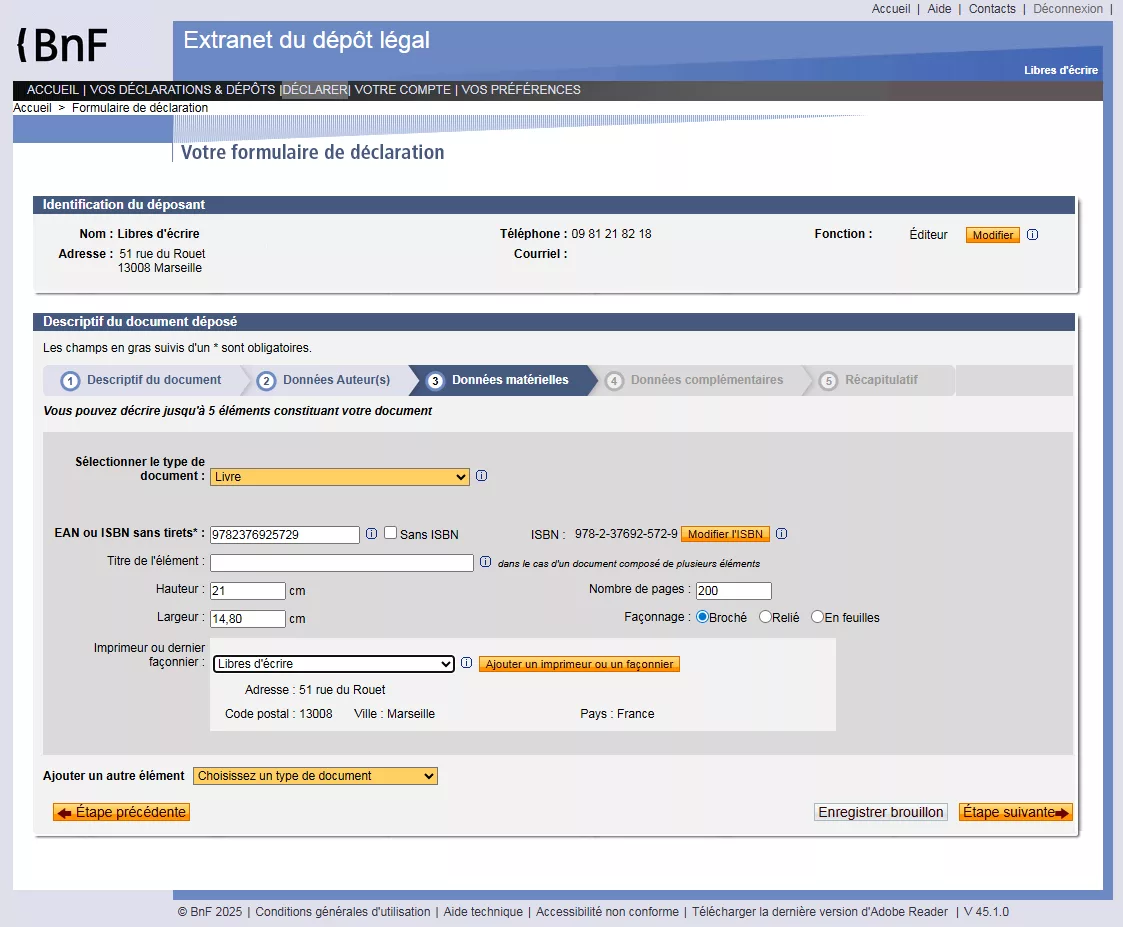Open the document type dropdown showing Livre
Screen dimensions: 1123x927
click(x=339, y=477)
